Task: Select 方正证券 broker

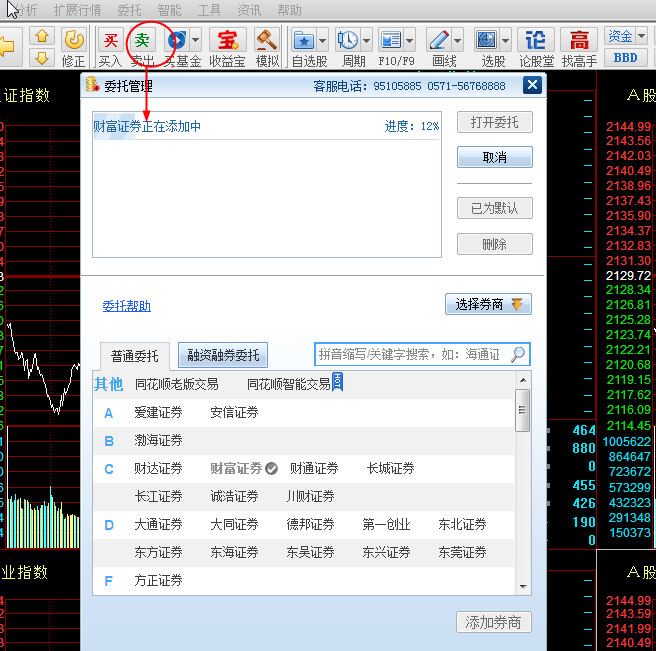Action: click(x=158, y=581)
